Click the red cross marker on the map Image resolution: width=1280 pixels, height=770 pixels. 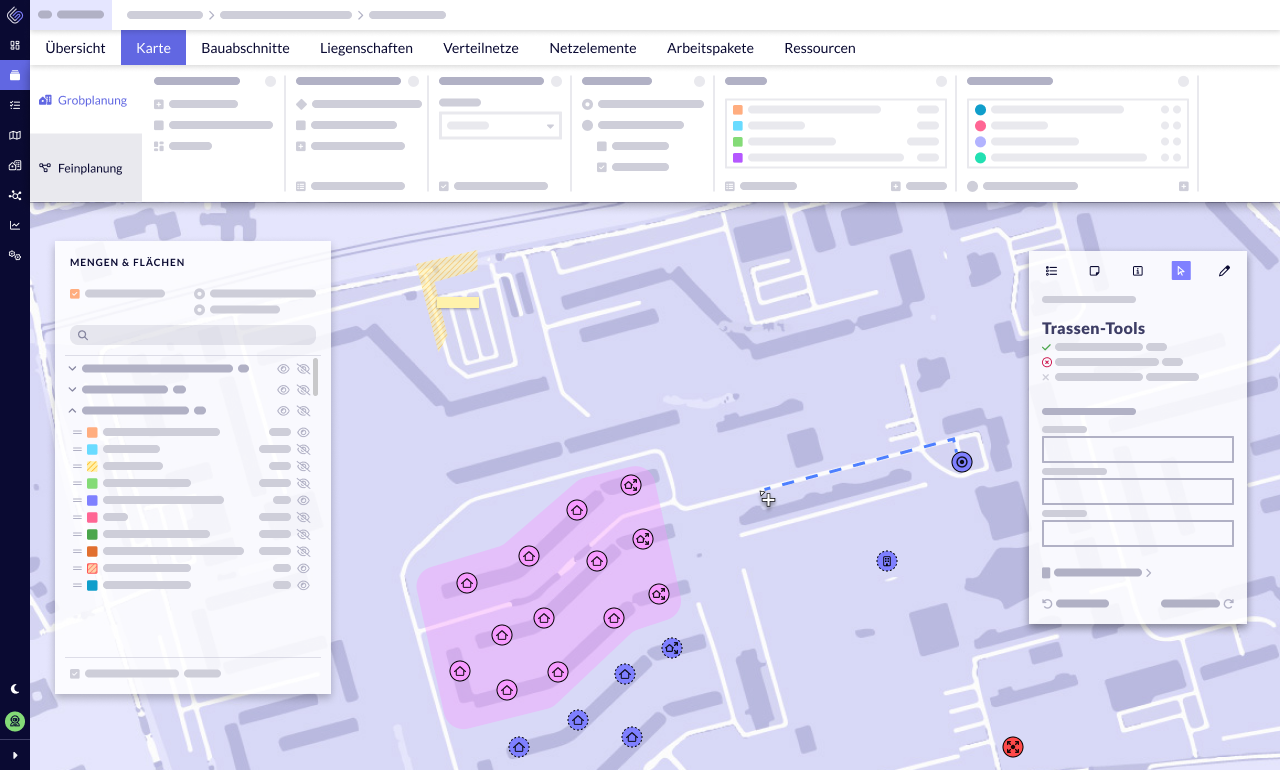pos(1013,747)
